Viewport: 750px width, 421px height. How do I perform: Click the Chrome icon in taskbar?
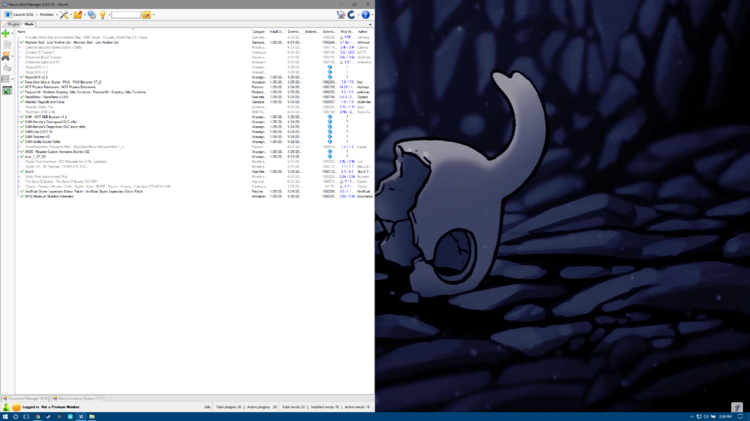[x=38, y=417]
